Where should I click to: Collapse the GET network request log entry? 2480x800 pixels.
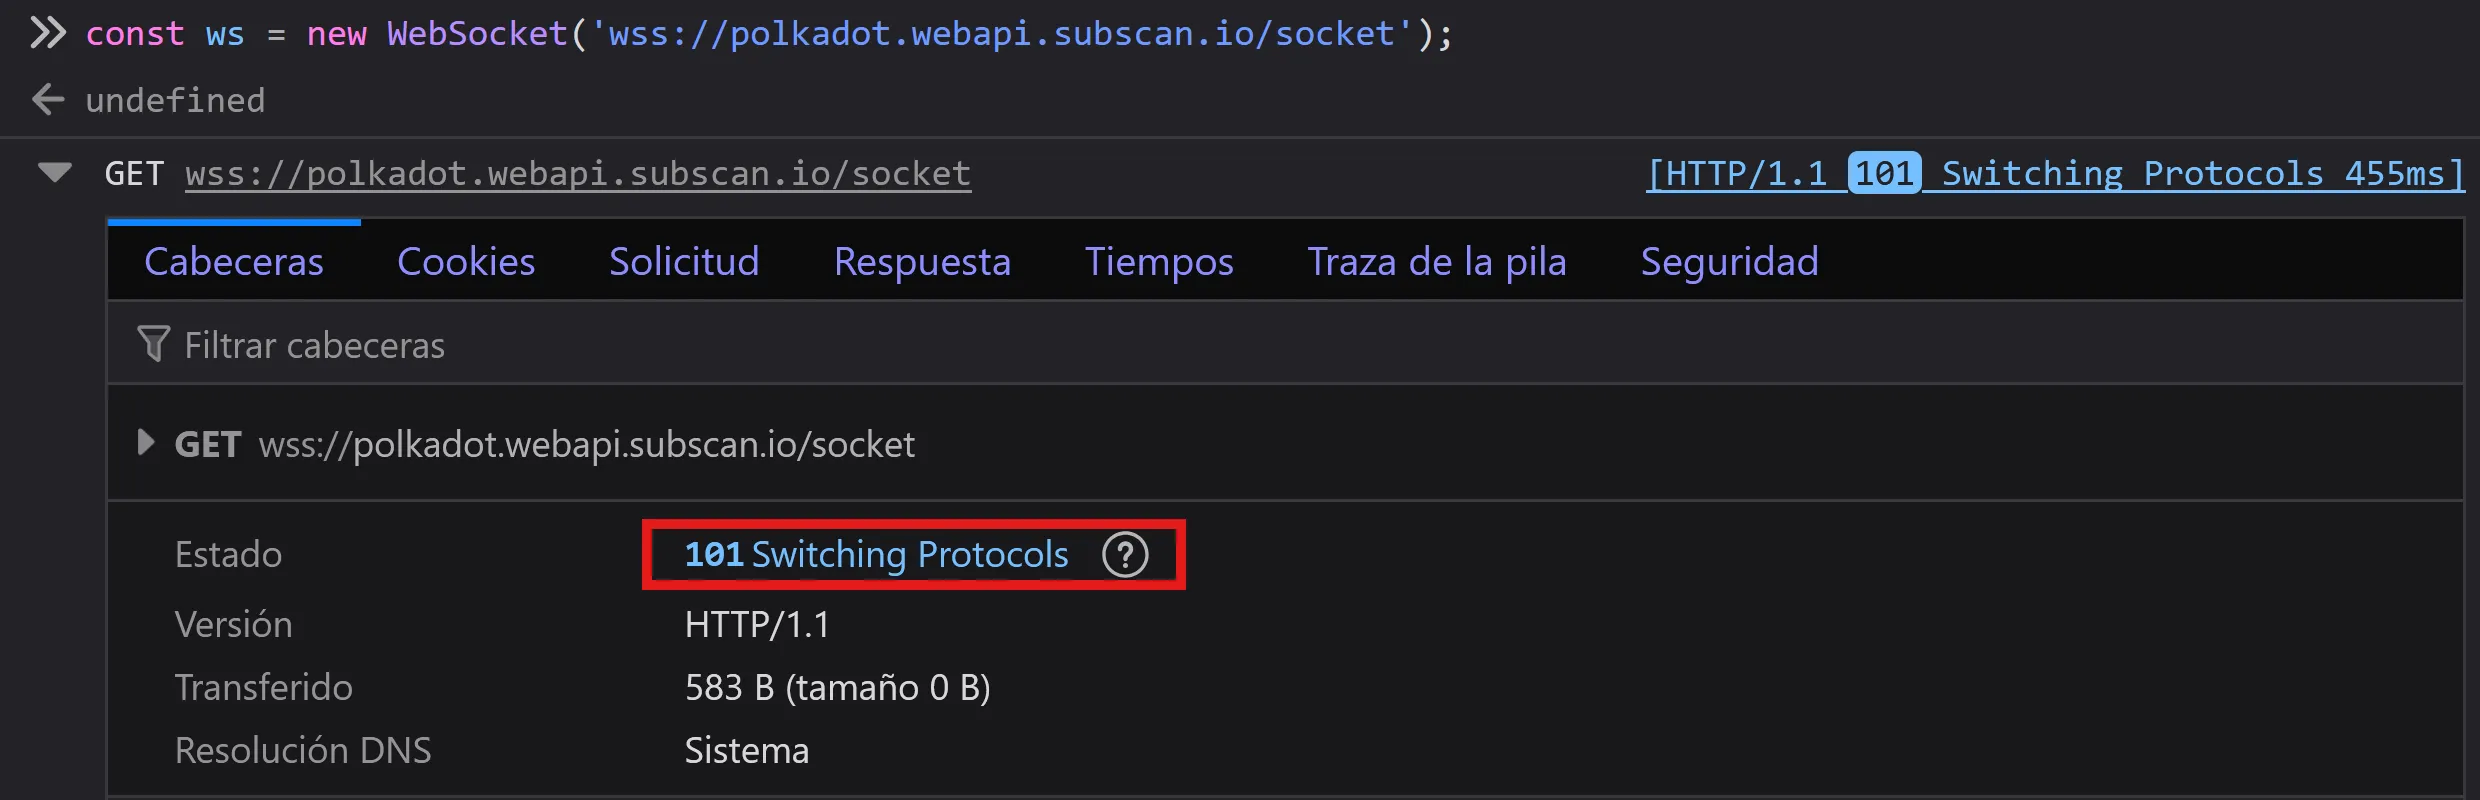[55, 172]
